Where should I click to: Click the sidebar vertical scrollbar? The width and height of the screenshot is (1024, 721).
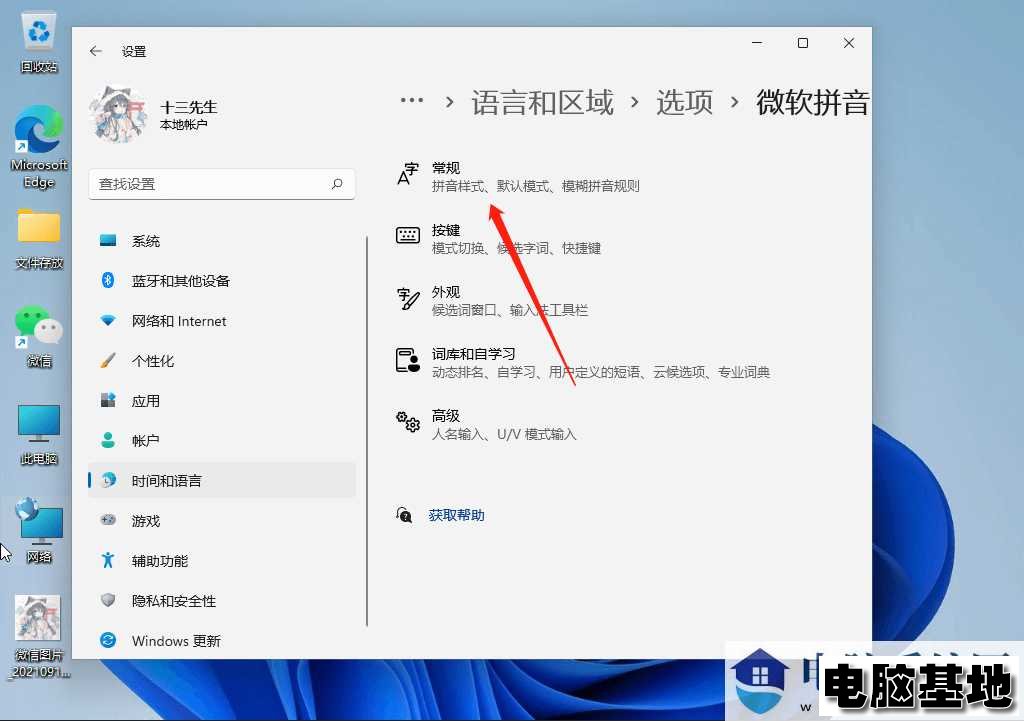[367, 431]
